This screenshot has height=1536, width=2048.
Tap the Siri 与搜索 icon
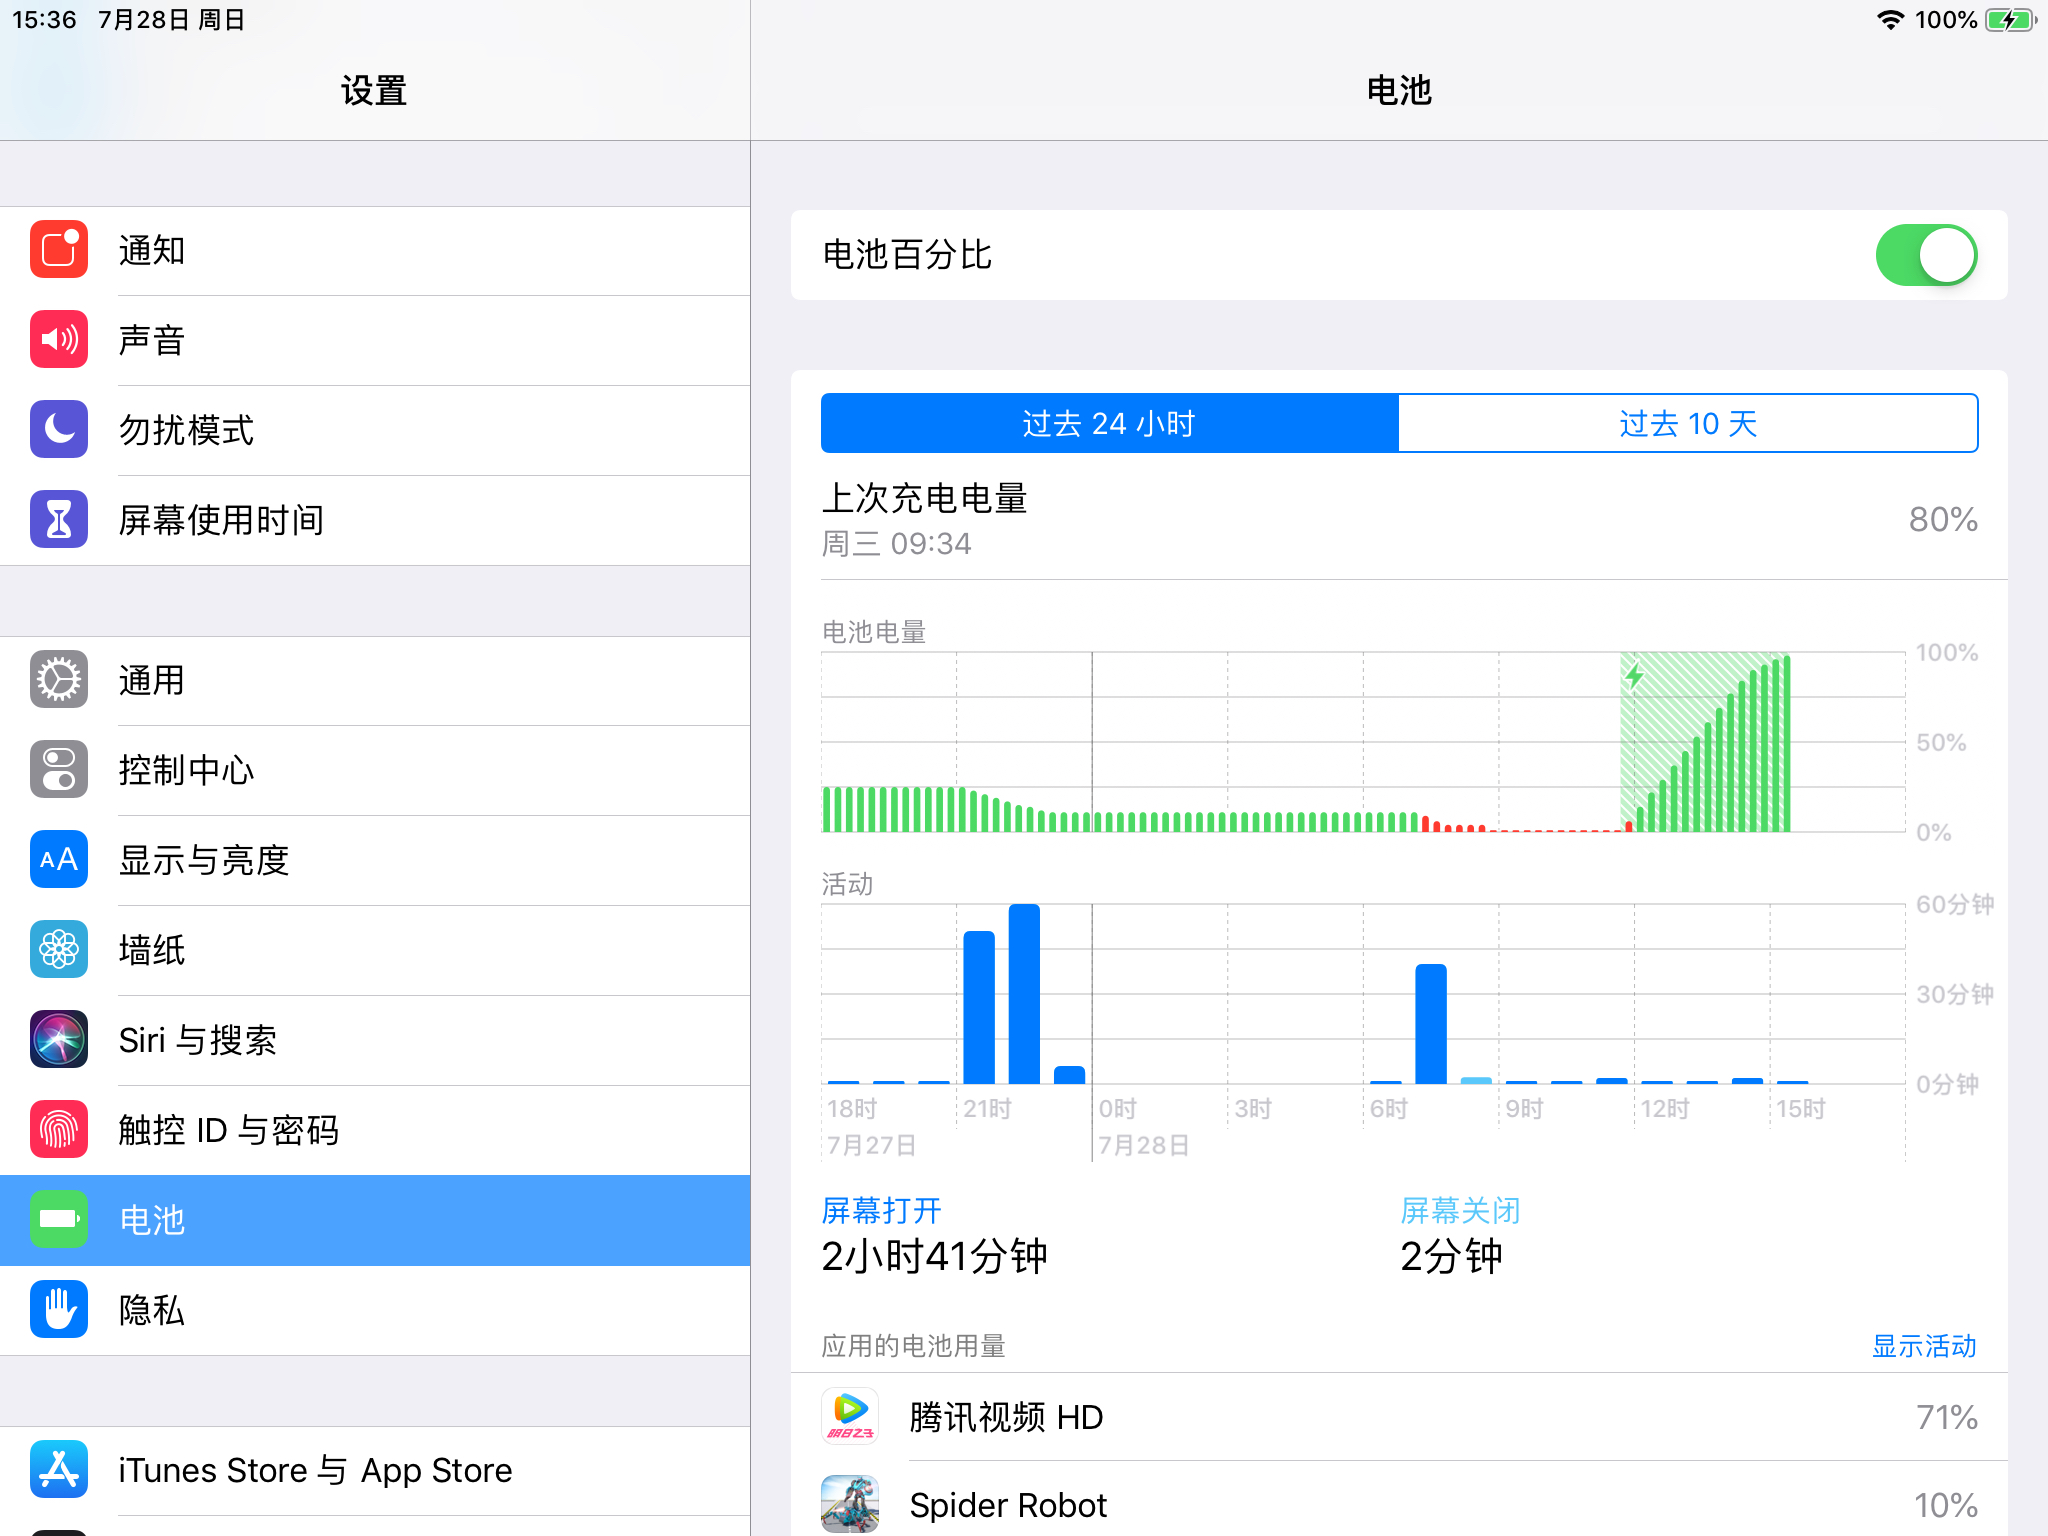(59, 1040)
